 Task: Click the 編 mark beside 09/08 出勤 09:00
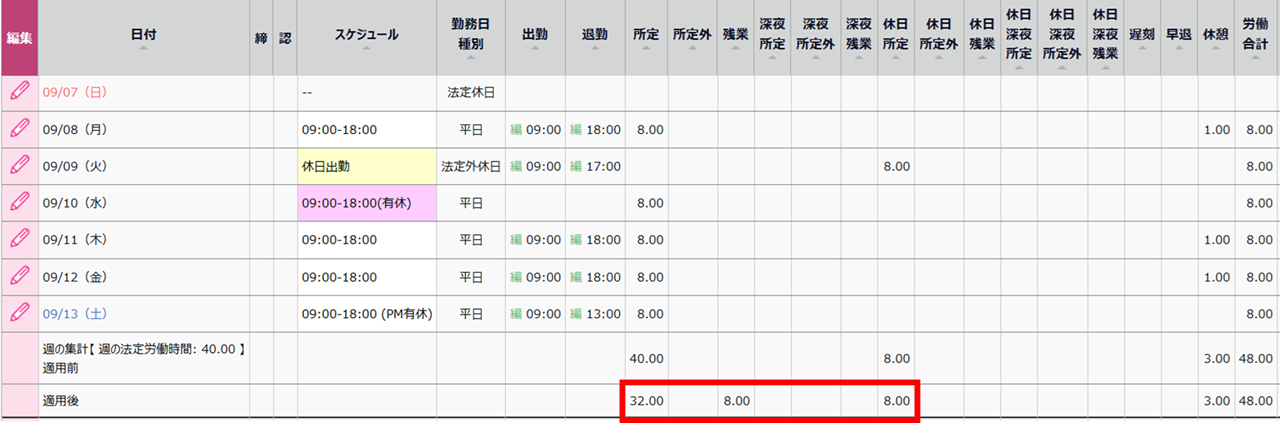[517, 130]
